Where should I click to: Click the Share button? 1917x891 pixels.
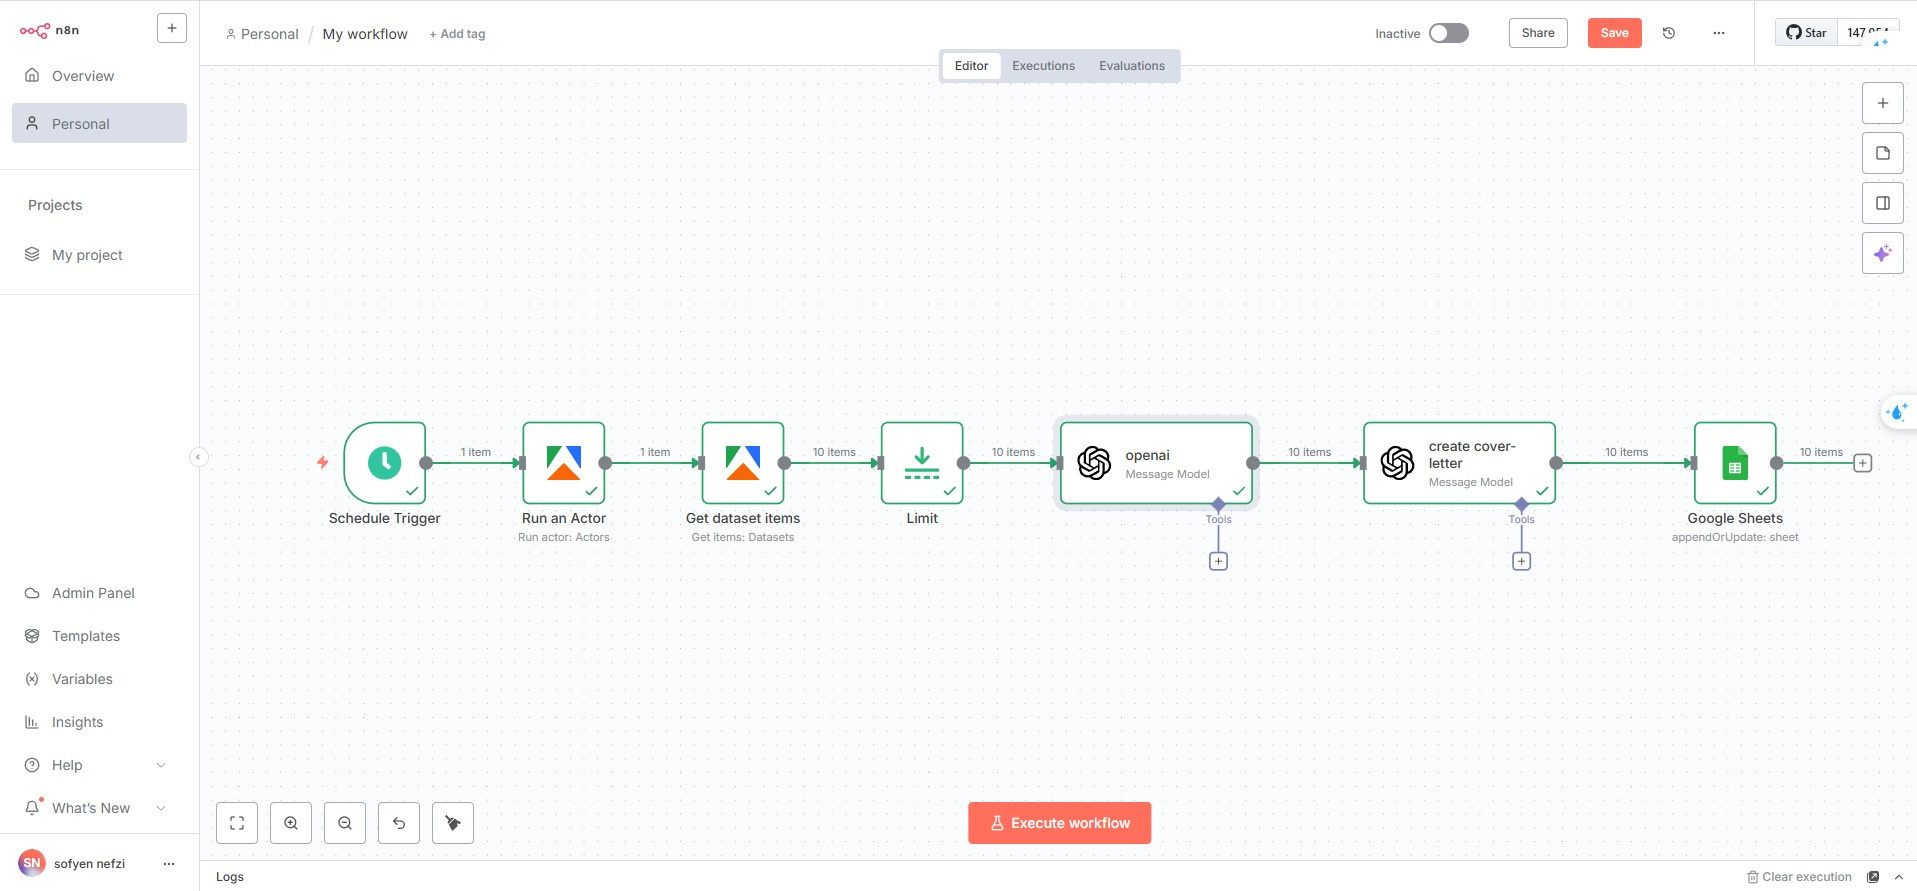(1538, 33)
